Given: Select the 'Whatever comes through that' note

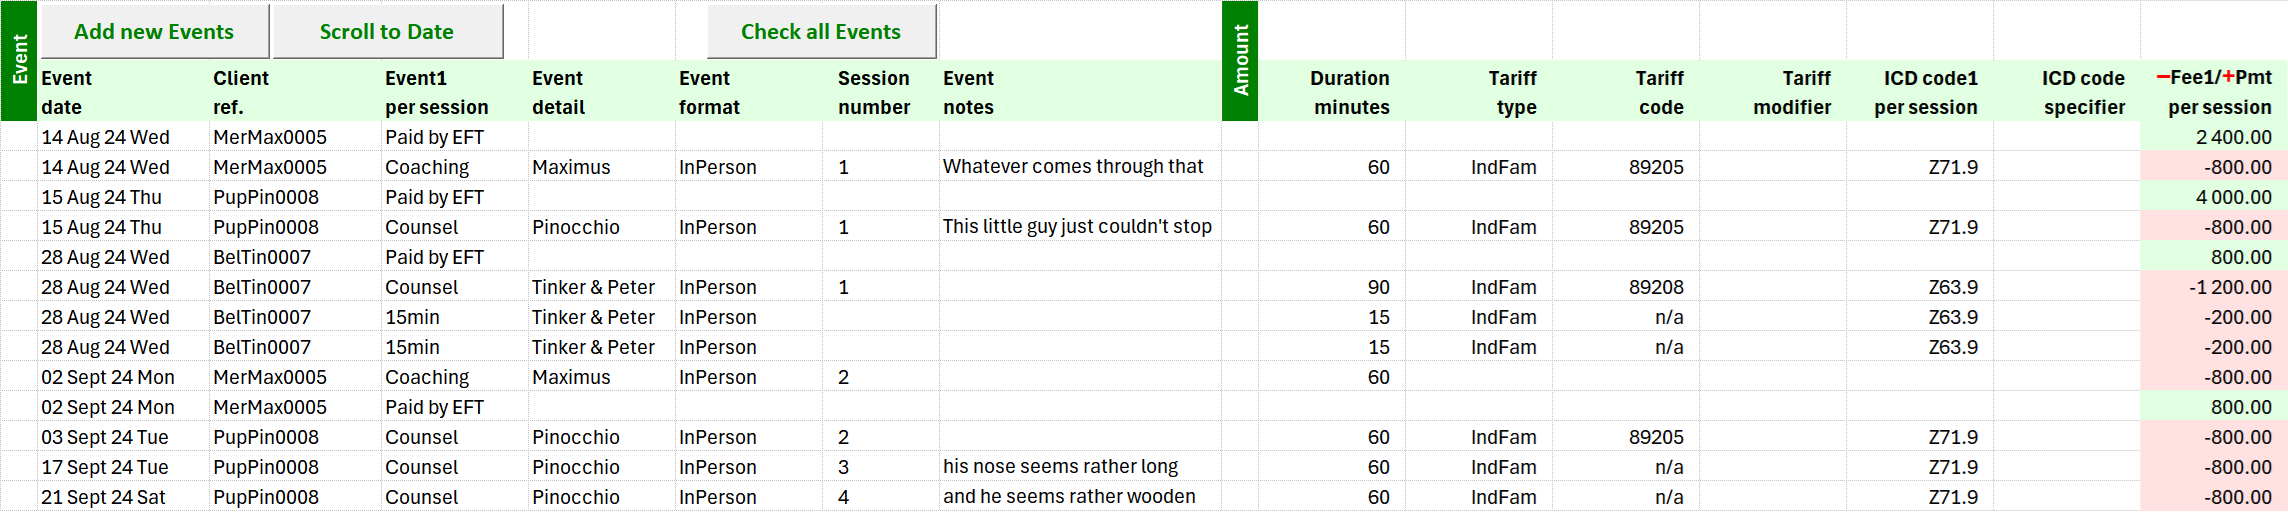Looking at the screenshot, I should coord(1073,167).
